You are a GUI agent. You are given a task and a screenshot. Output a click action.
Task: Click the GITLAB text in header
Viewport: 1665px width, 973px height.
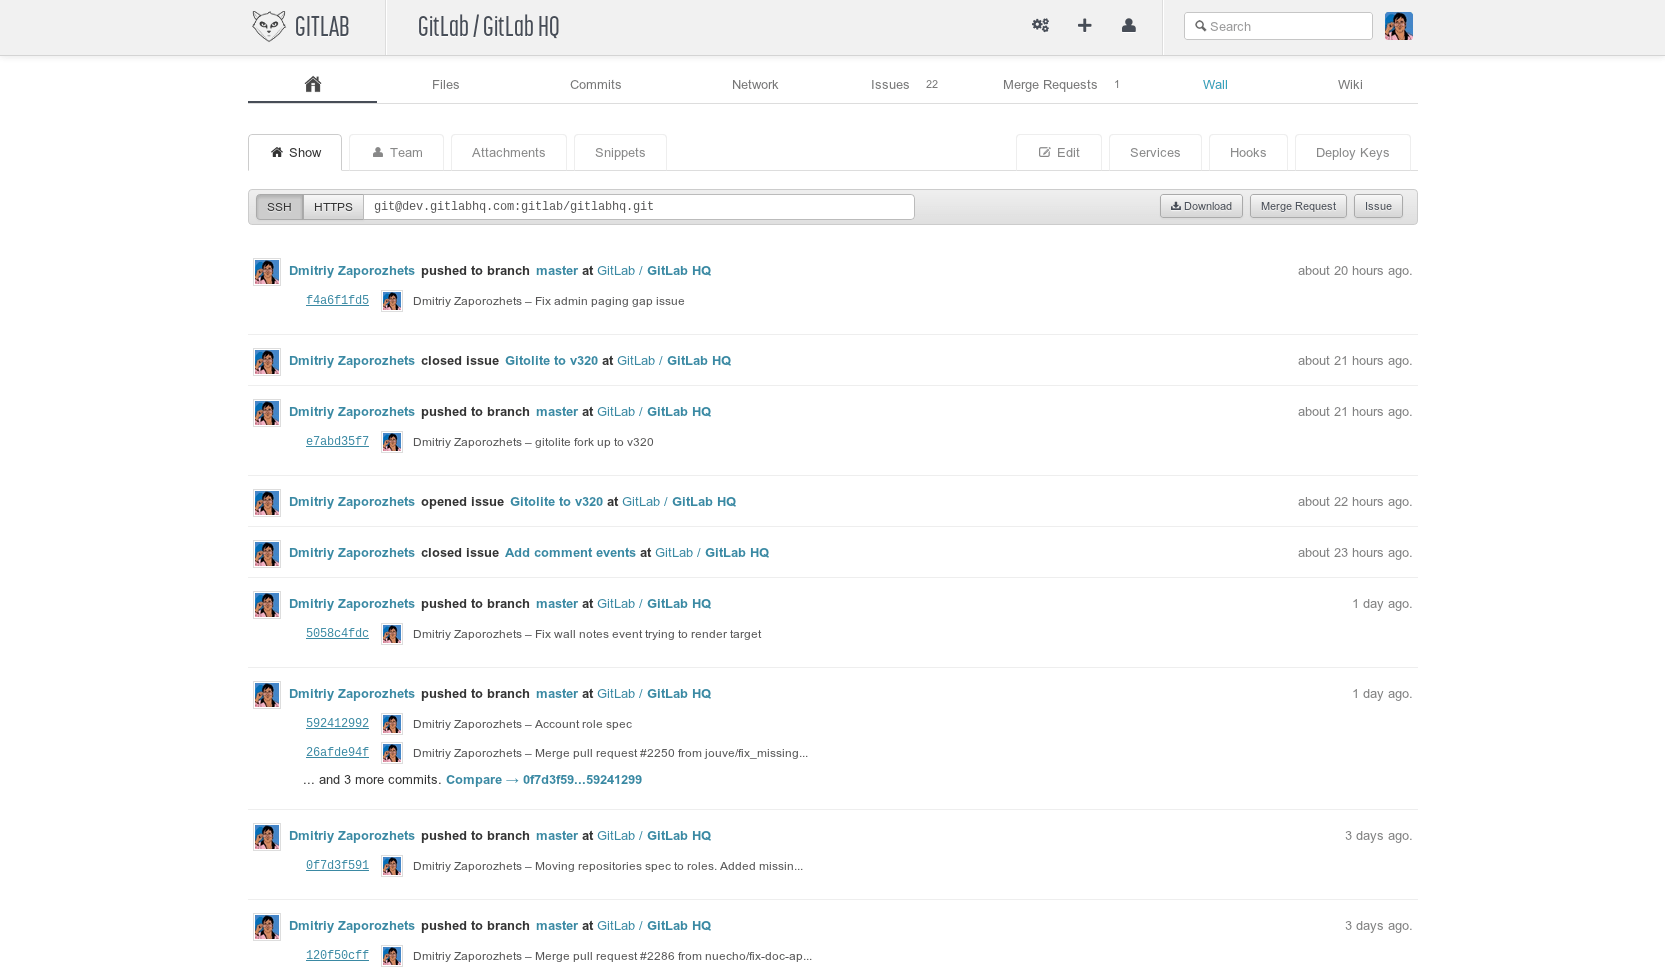click(322, 27)
